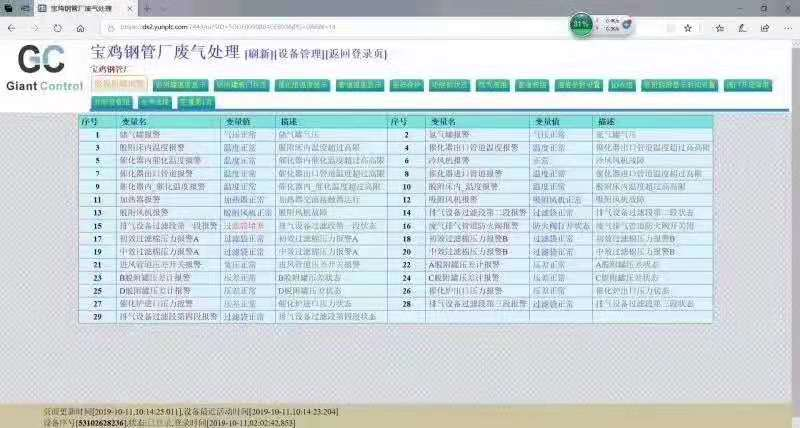Click D吸附罐压差计报警 in row 25
The width and height of the screenshot is (800, 428).
(155, 290)
